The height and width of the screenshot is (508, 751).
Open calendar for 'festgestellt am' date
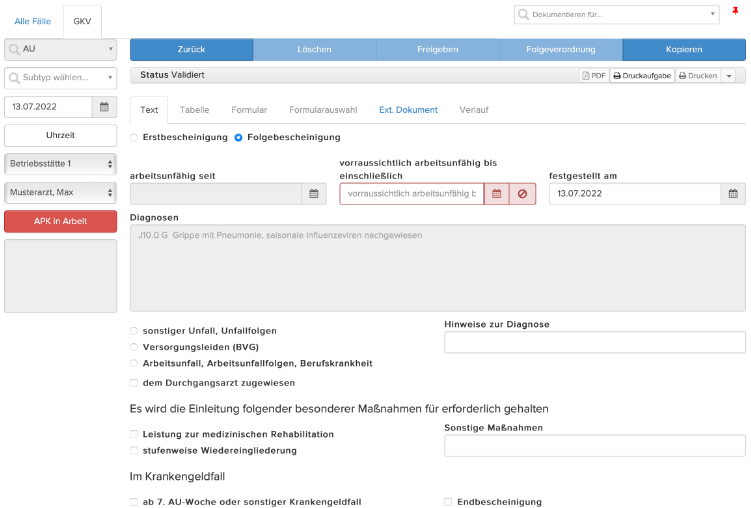(733, 194)
